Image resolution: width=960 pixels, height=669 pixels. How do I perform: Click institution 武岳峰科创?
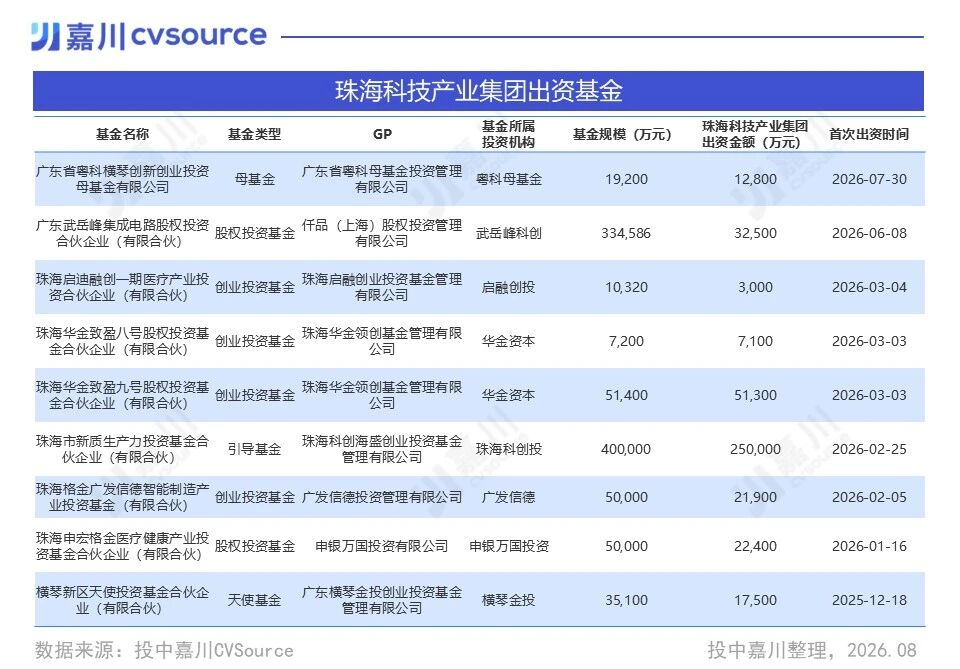pos(509,233)
